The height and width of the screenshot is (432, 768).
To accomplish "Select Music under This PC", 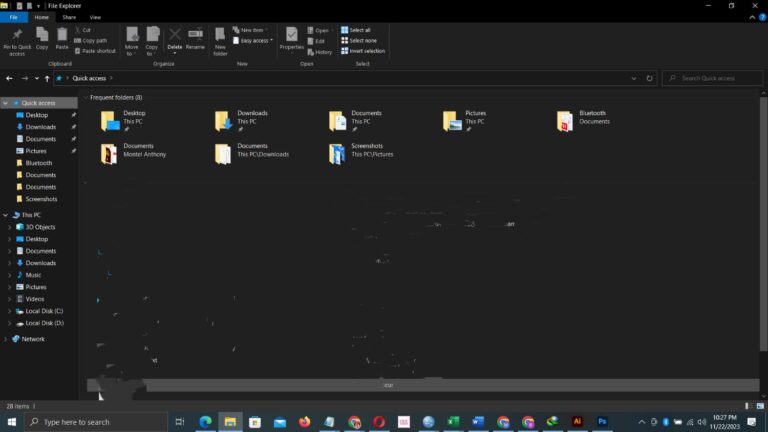I will (x=33, y=275).
